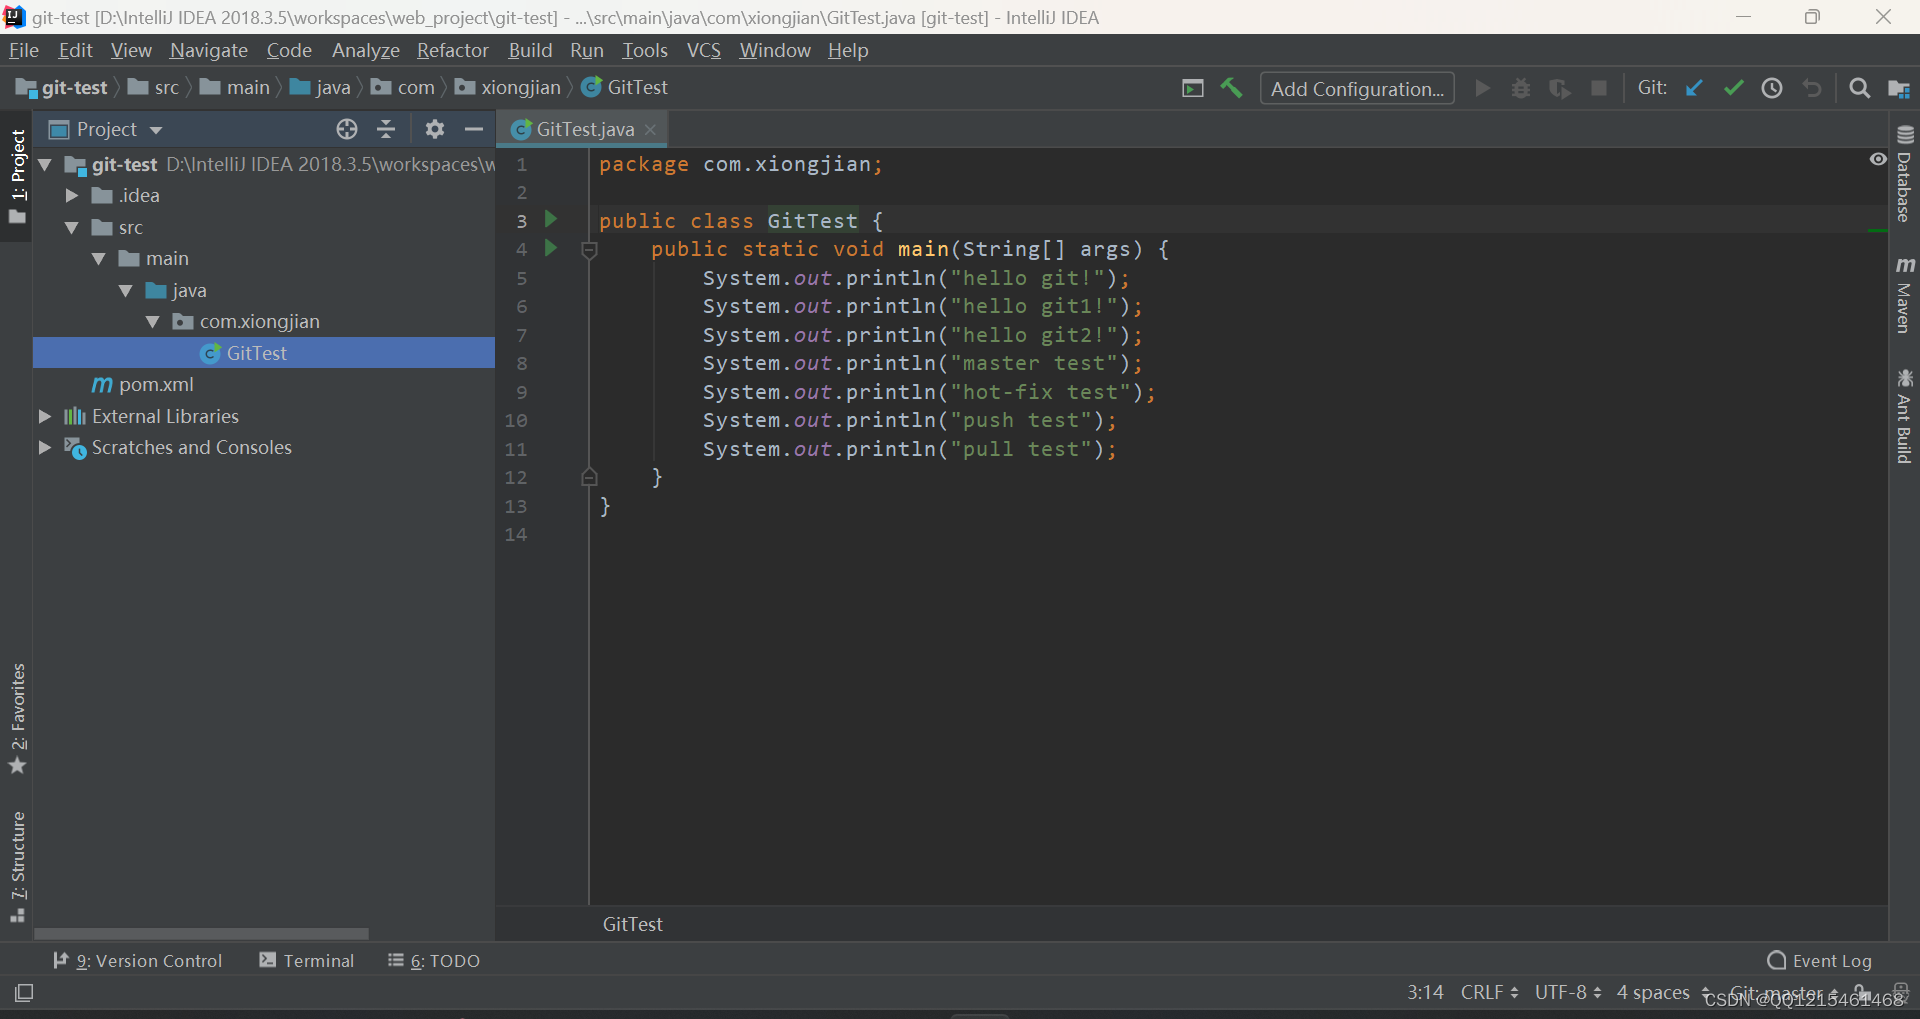Collapse the com.xiongjian package arrow

pos(153,321)
